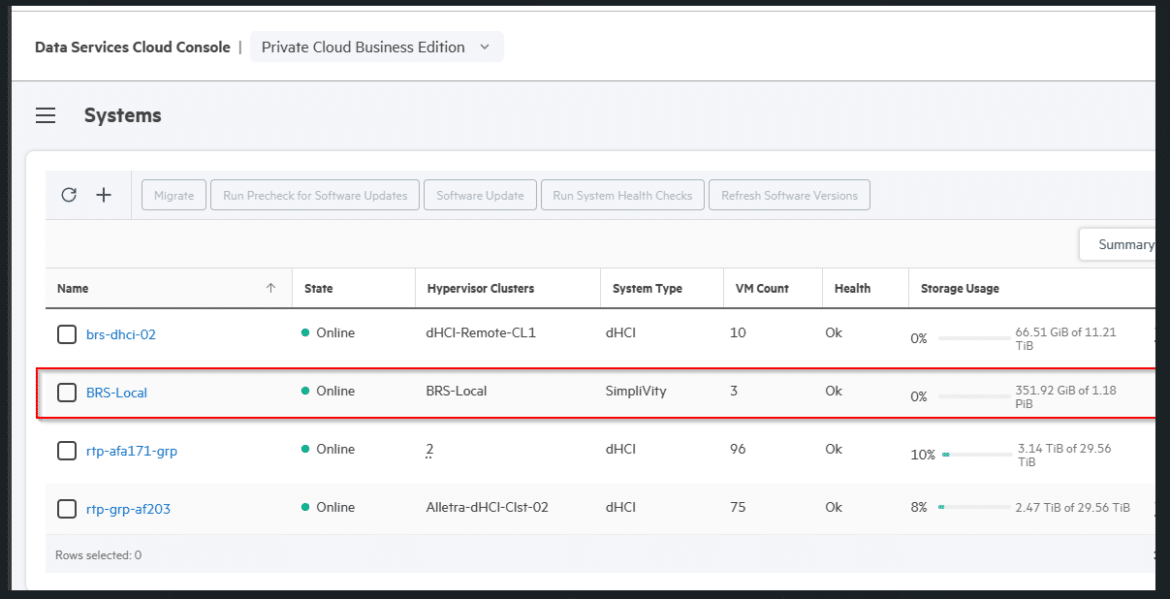Expand Private Cloud Business Edition dropdown
Viewport: 1170px width, 599px height.
tap(377, 47)
